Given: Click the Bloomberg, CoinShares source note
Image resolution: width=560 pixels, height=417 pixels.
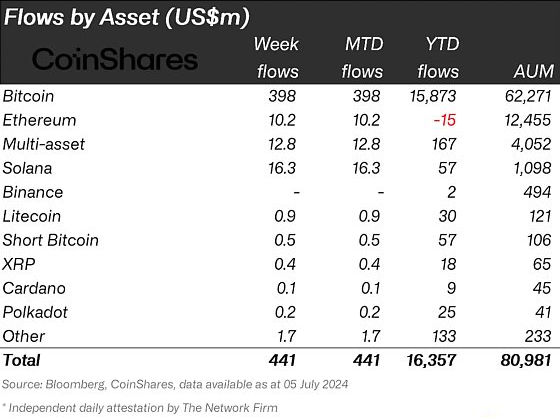Looking at the screenshot, I should pyautogui.click(x=175, y=385).
